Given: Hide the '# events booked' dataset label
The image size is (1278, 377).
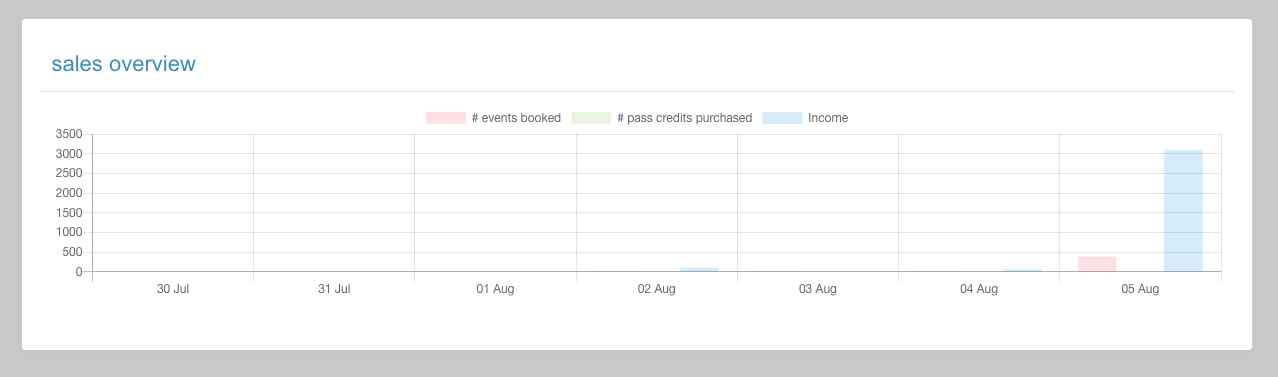Looking at the screenshot, I should pos(516,118).
